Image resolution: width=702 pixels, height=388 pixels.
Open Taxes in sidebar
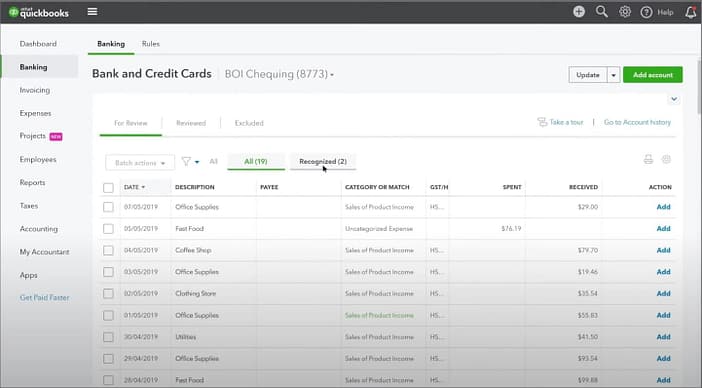tap(29, 206)
